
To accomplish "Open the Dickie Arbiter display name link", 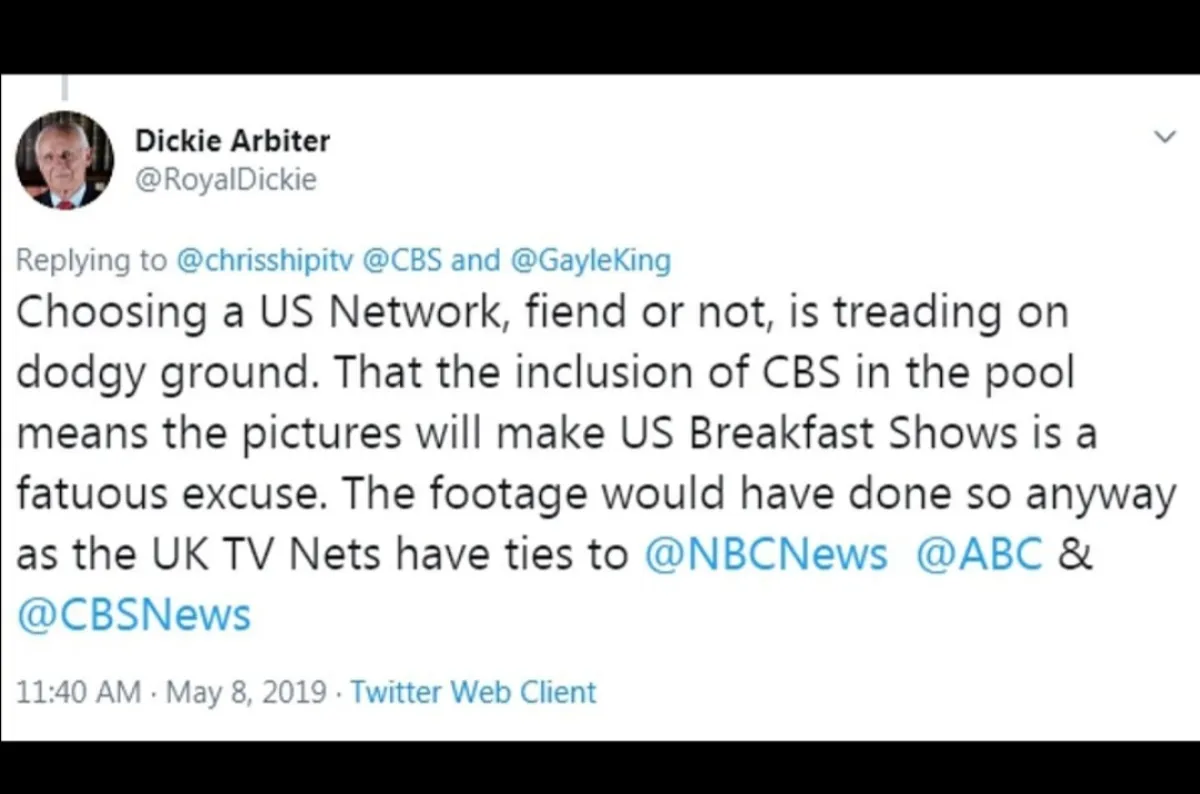I will tap(232, 141).
